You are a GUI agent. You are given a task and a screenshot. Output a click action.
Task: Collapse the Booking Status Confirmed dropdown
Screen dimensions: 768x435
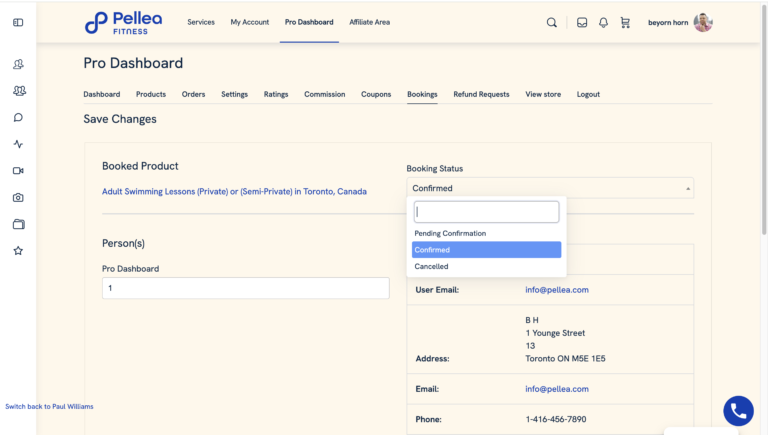click(x=550, y=188)
